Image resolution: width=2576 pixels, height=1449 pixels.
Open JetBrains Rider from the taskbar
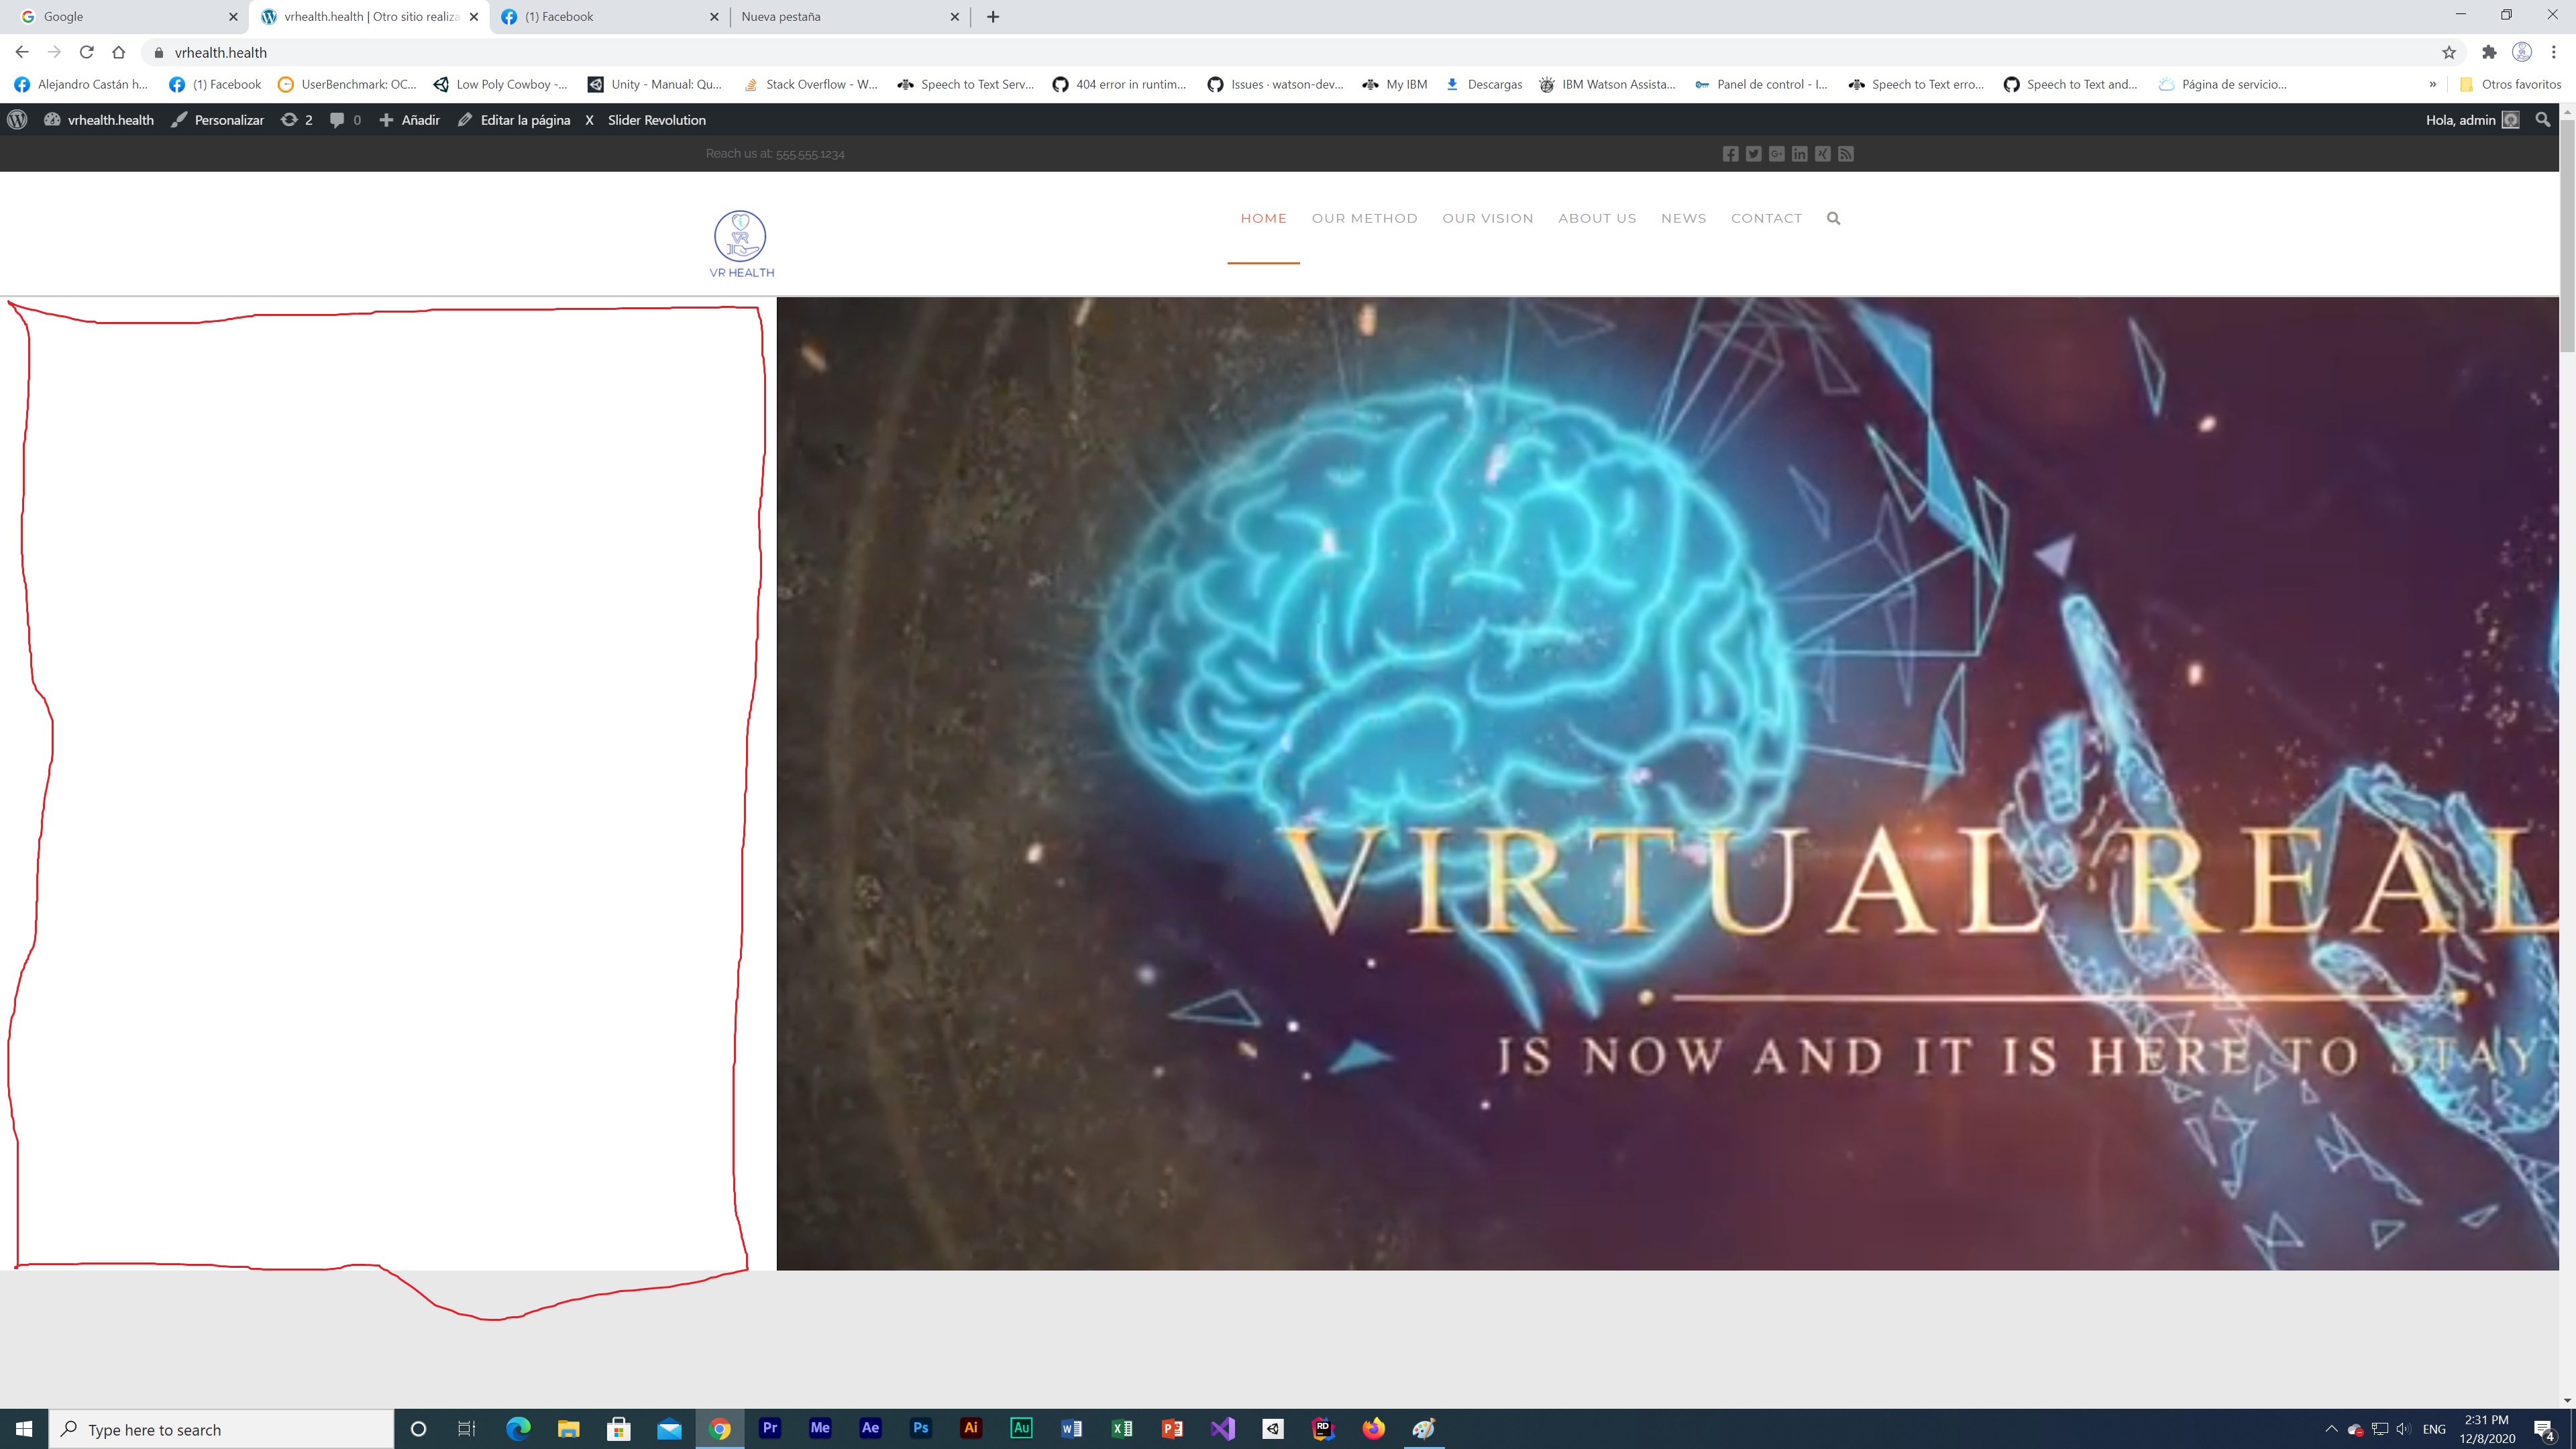point(1323,1428)
